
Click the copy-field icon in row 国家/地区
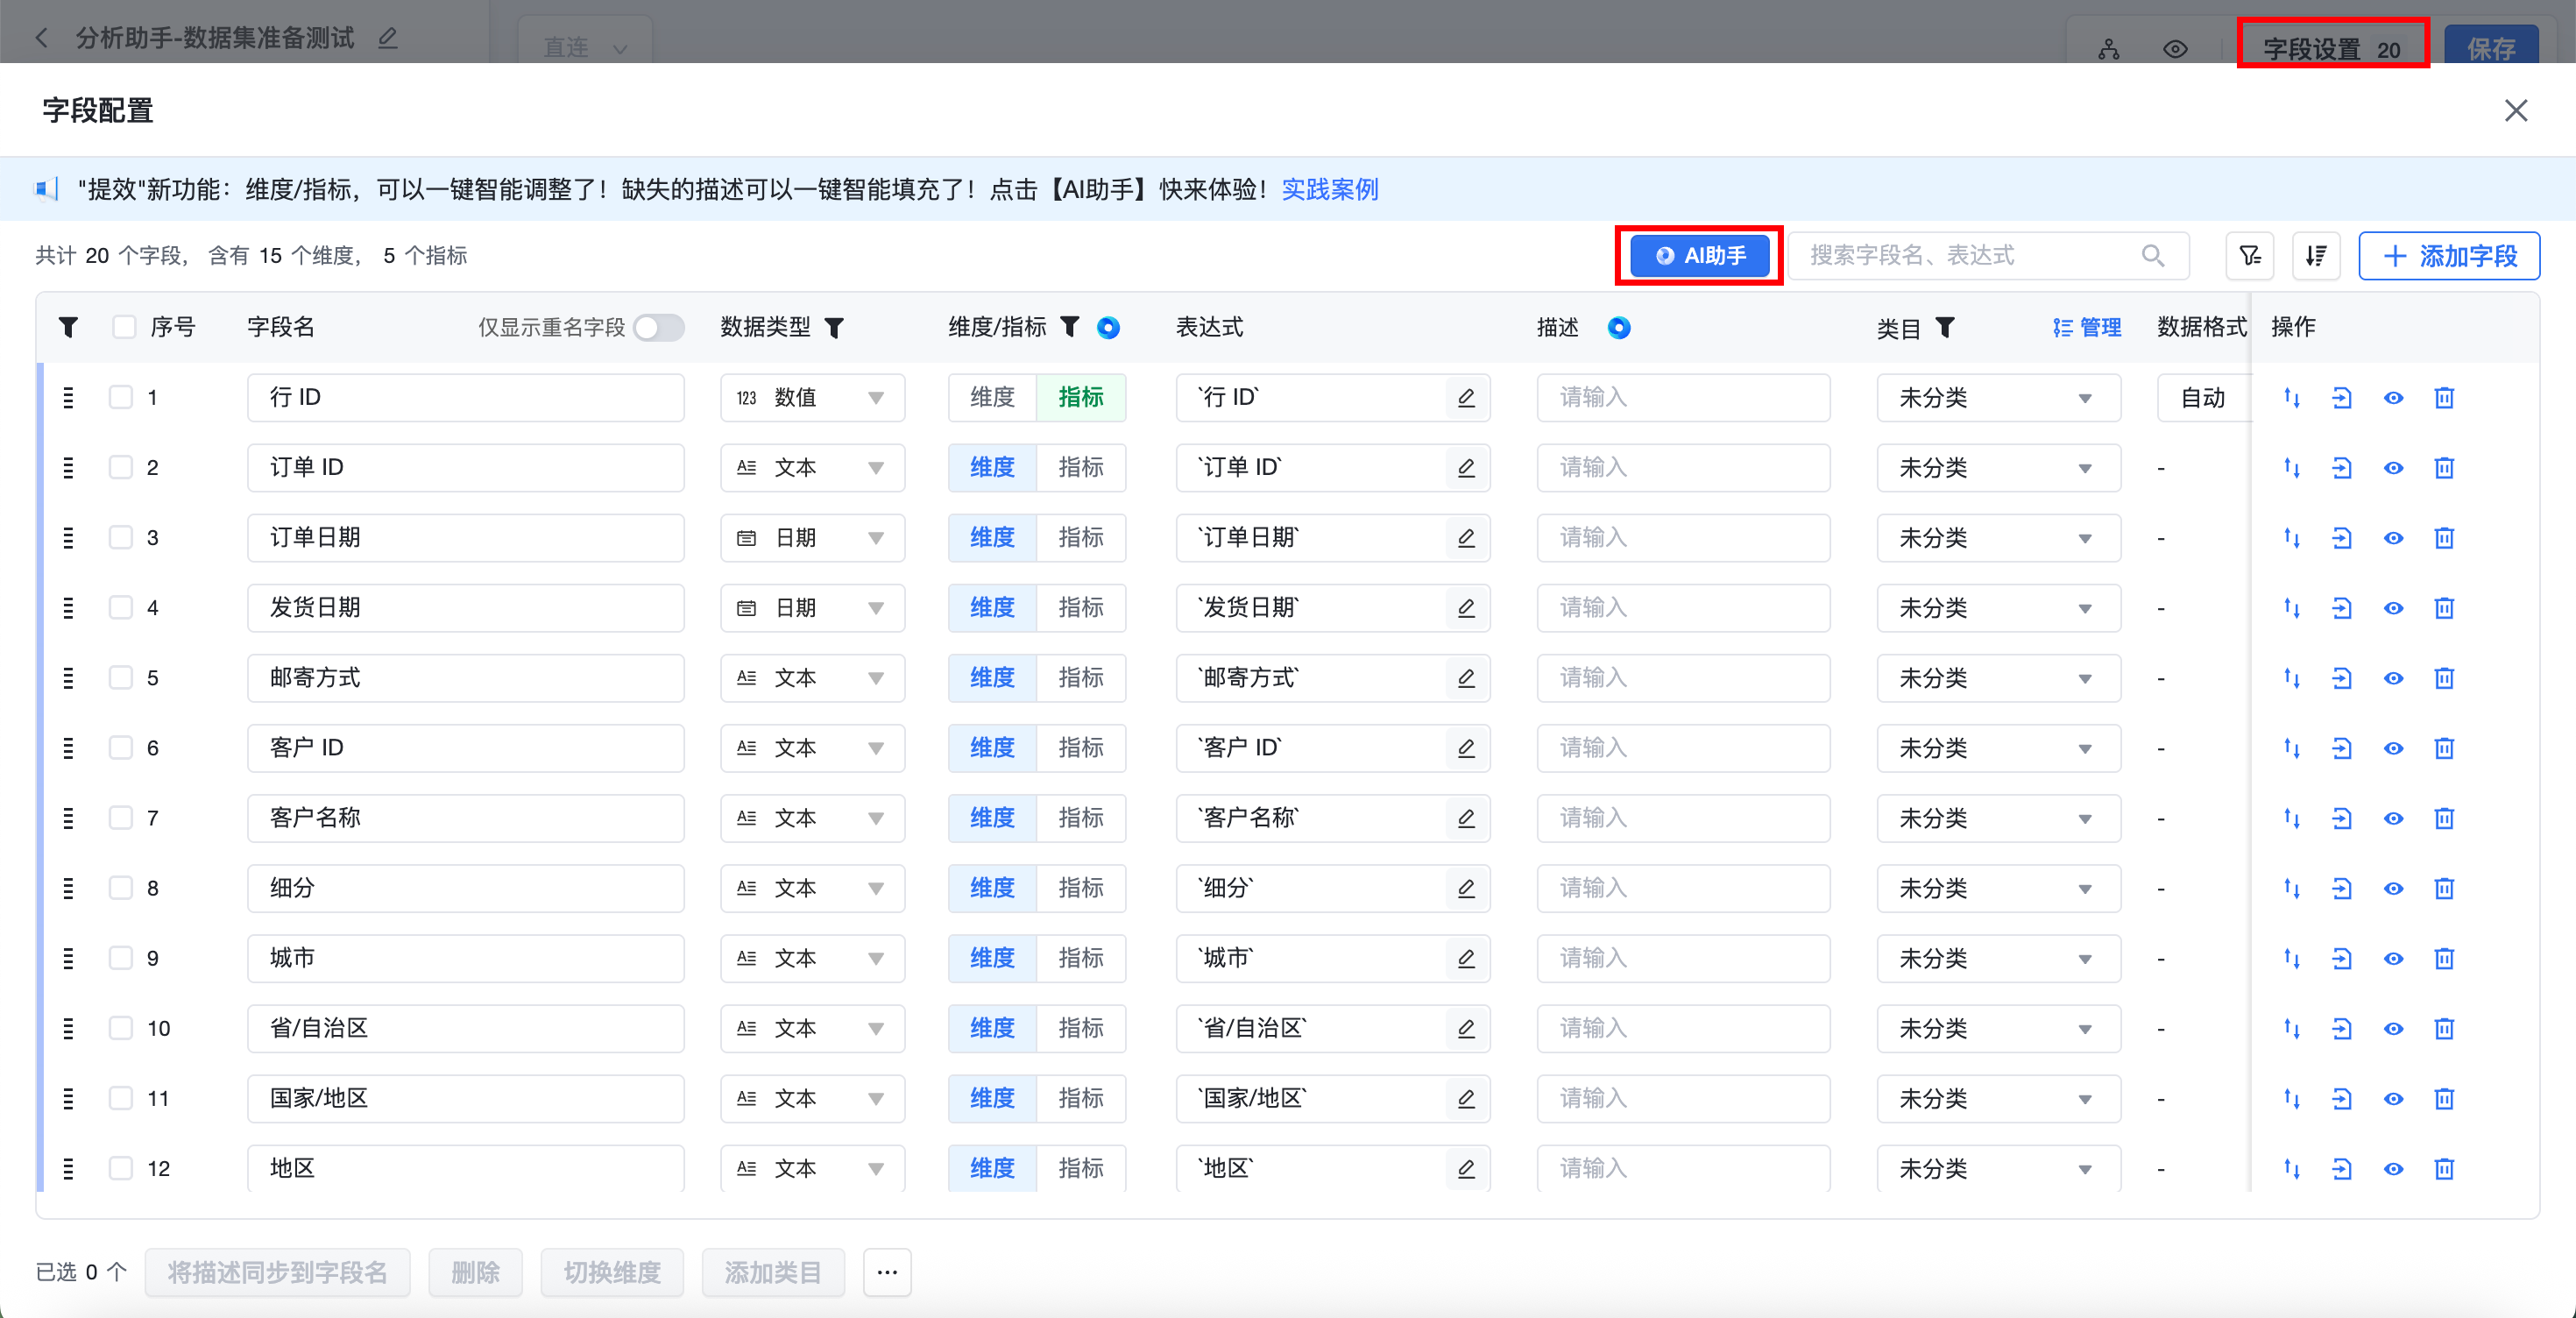(x=2342, y=1098)
